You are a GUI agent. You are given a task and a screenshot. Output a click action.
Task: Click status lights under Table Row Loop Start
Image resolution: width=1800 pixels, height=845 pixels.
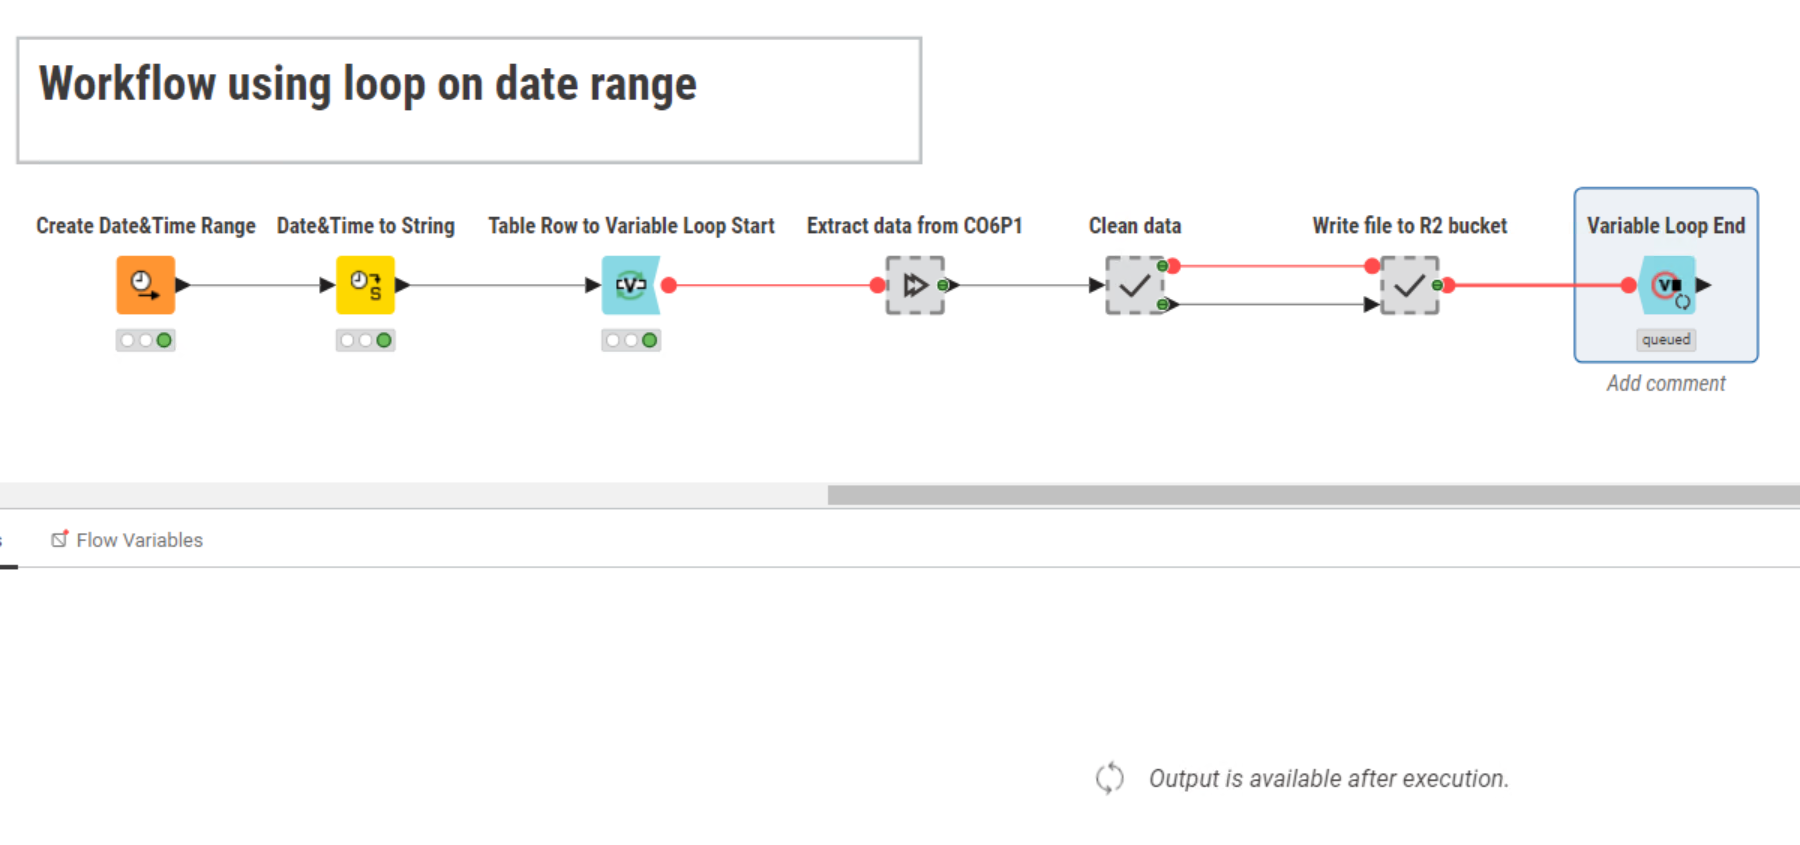[x=631, y=340]
